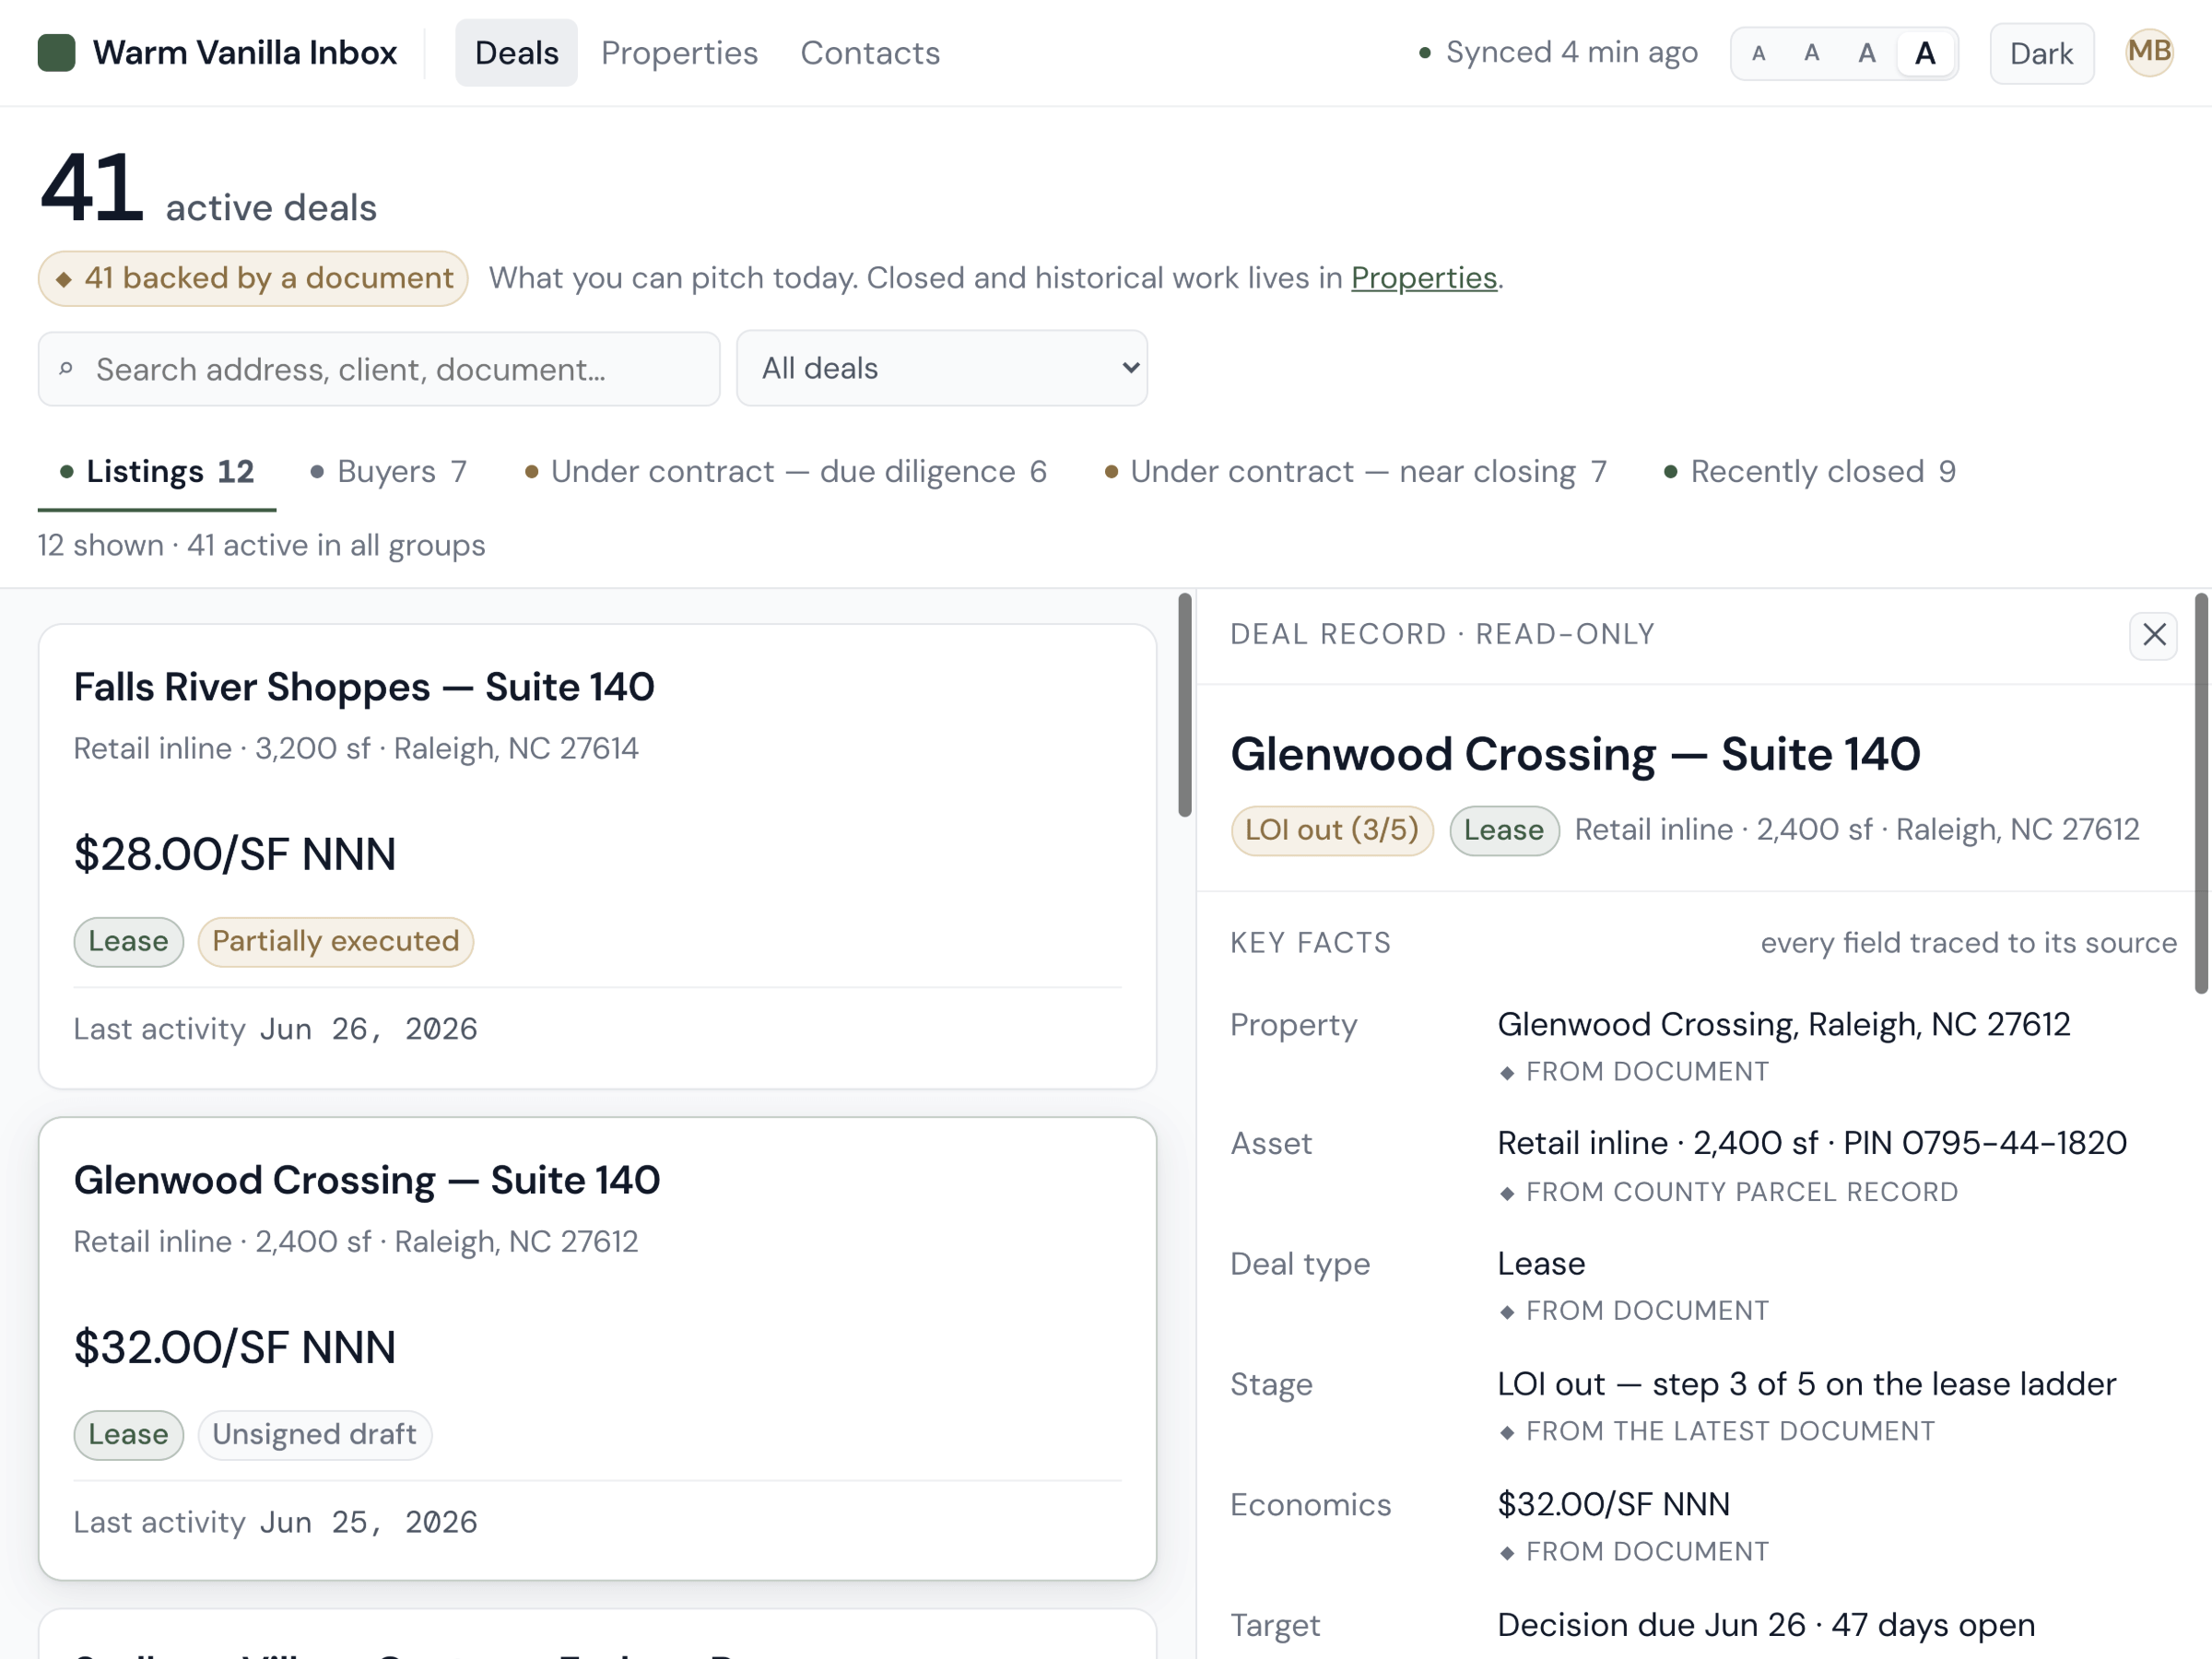Click Lease tag on Falls River Shoppes card
2212x1659 pixels.
(128, 942)
